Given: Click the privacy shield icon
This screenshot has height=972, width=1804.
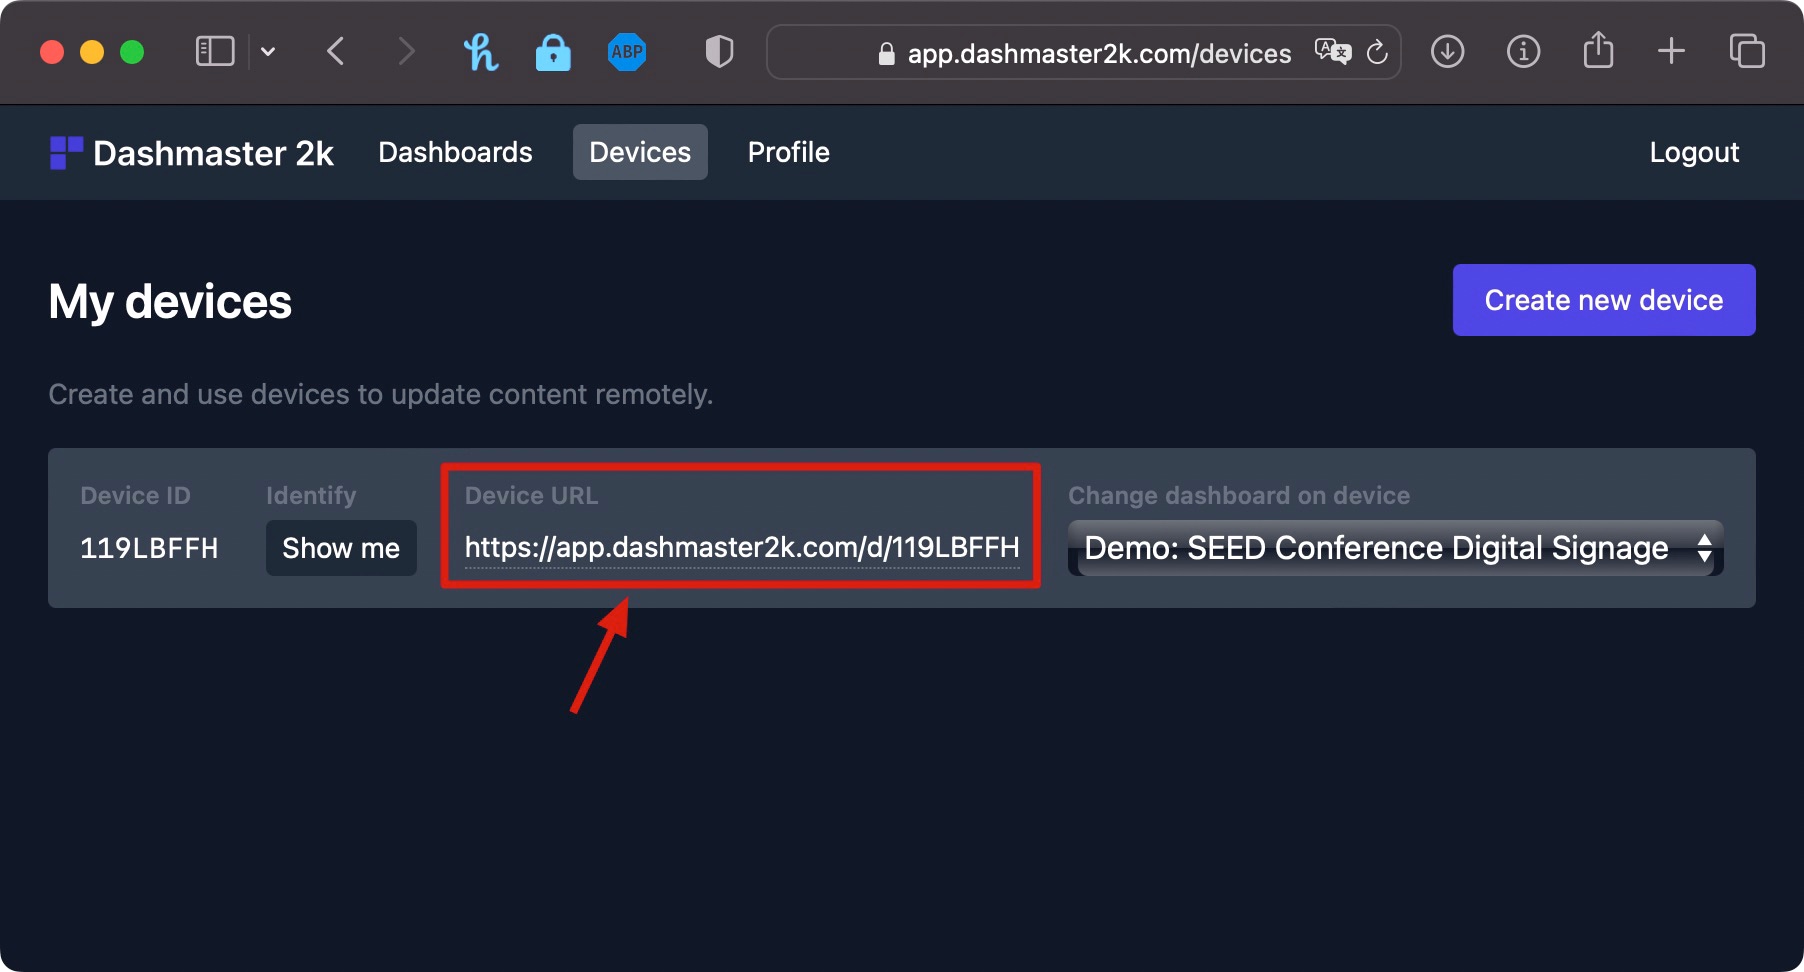Looking at the screenshot, I should (718, 51).
